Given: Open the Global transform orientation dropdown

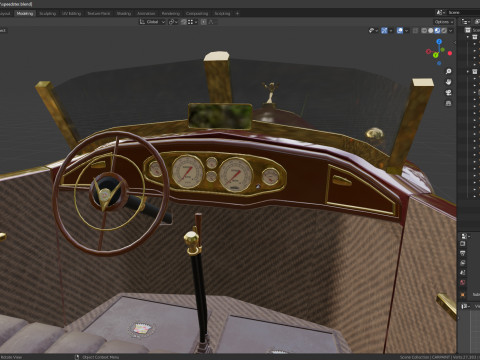Looking at the screenshot, I should click(152, 22).
